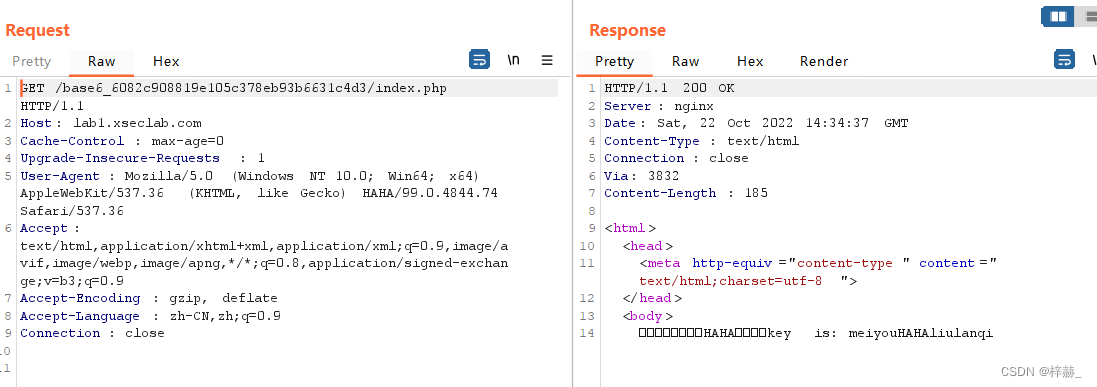Click the Response panel heading

(x=628, y=30)
